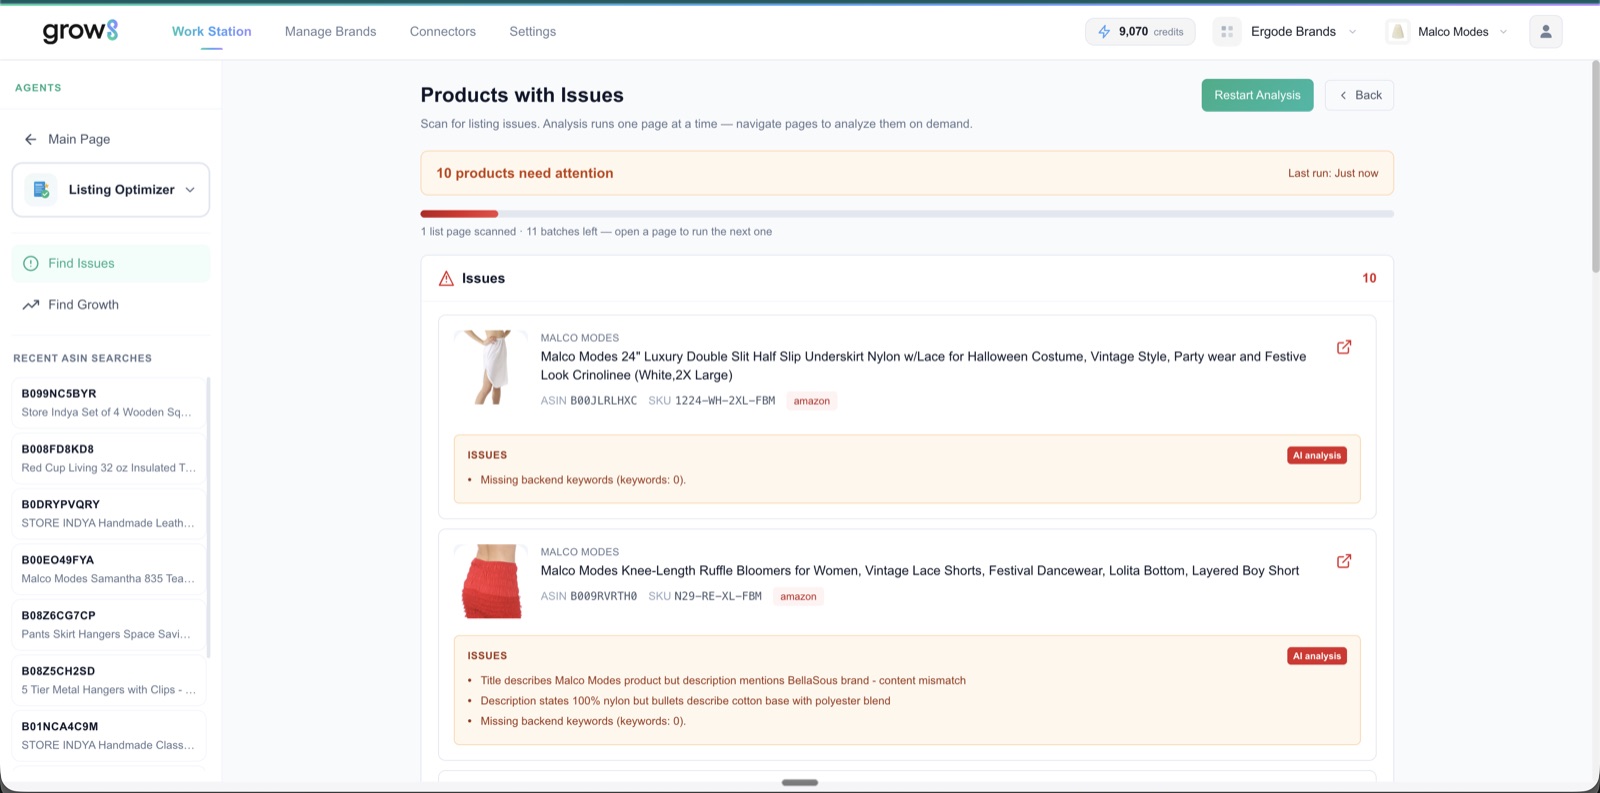Click AI analysis badge on the Bloomers issues
This screenshot has width=1600, height=793.
click(1316, 656)
